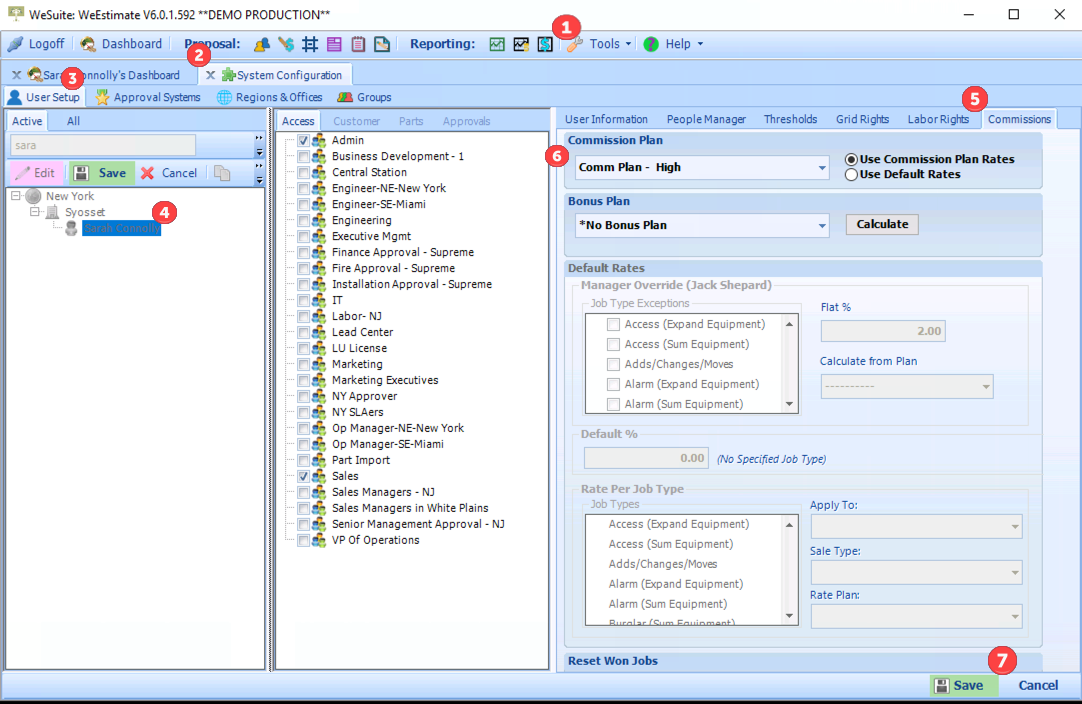Screen dimensions: 1082x704
Task: Select Sarah Connolly in the user tree
Action: [x=121, y=228]
